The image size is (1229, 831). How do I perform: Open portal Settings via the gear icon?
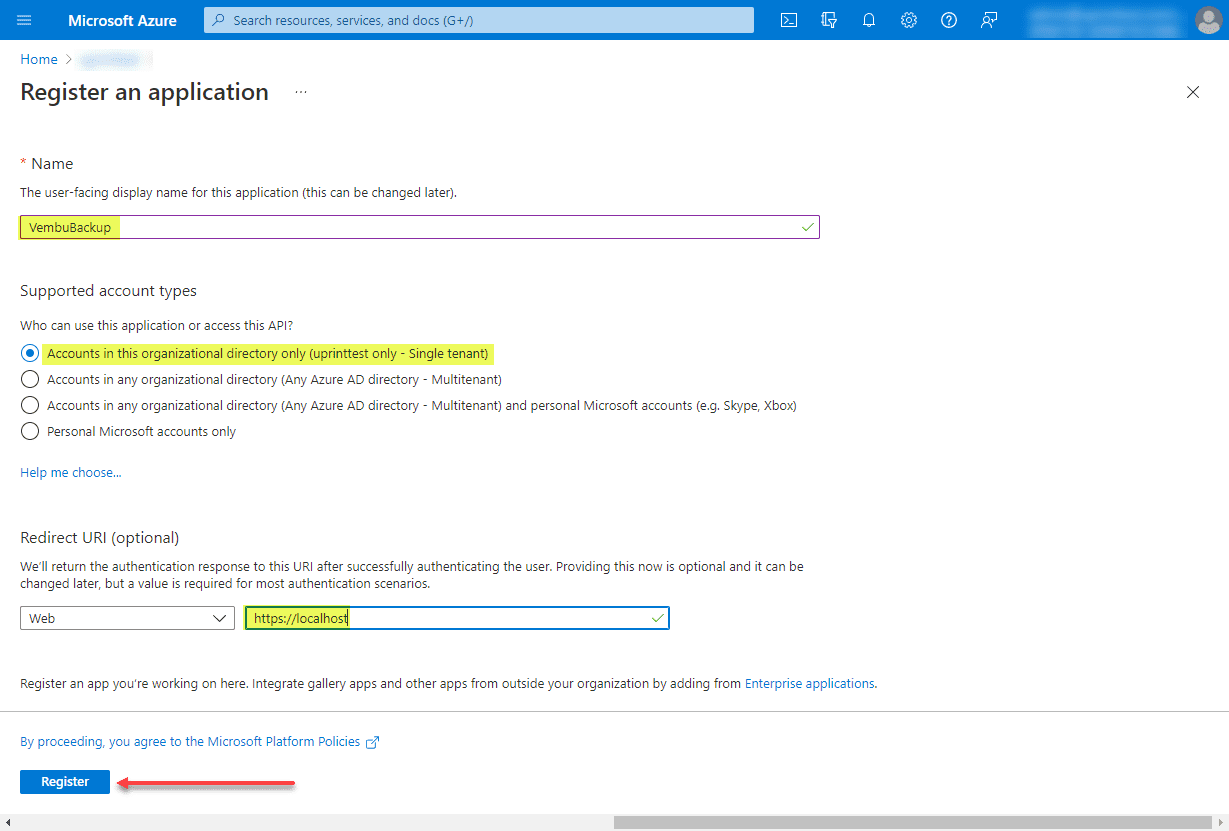click(908, 20)
